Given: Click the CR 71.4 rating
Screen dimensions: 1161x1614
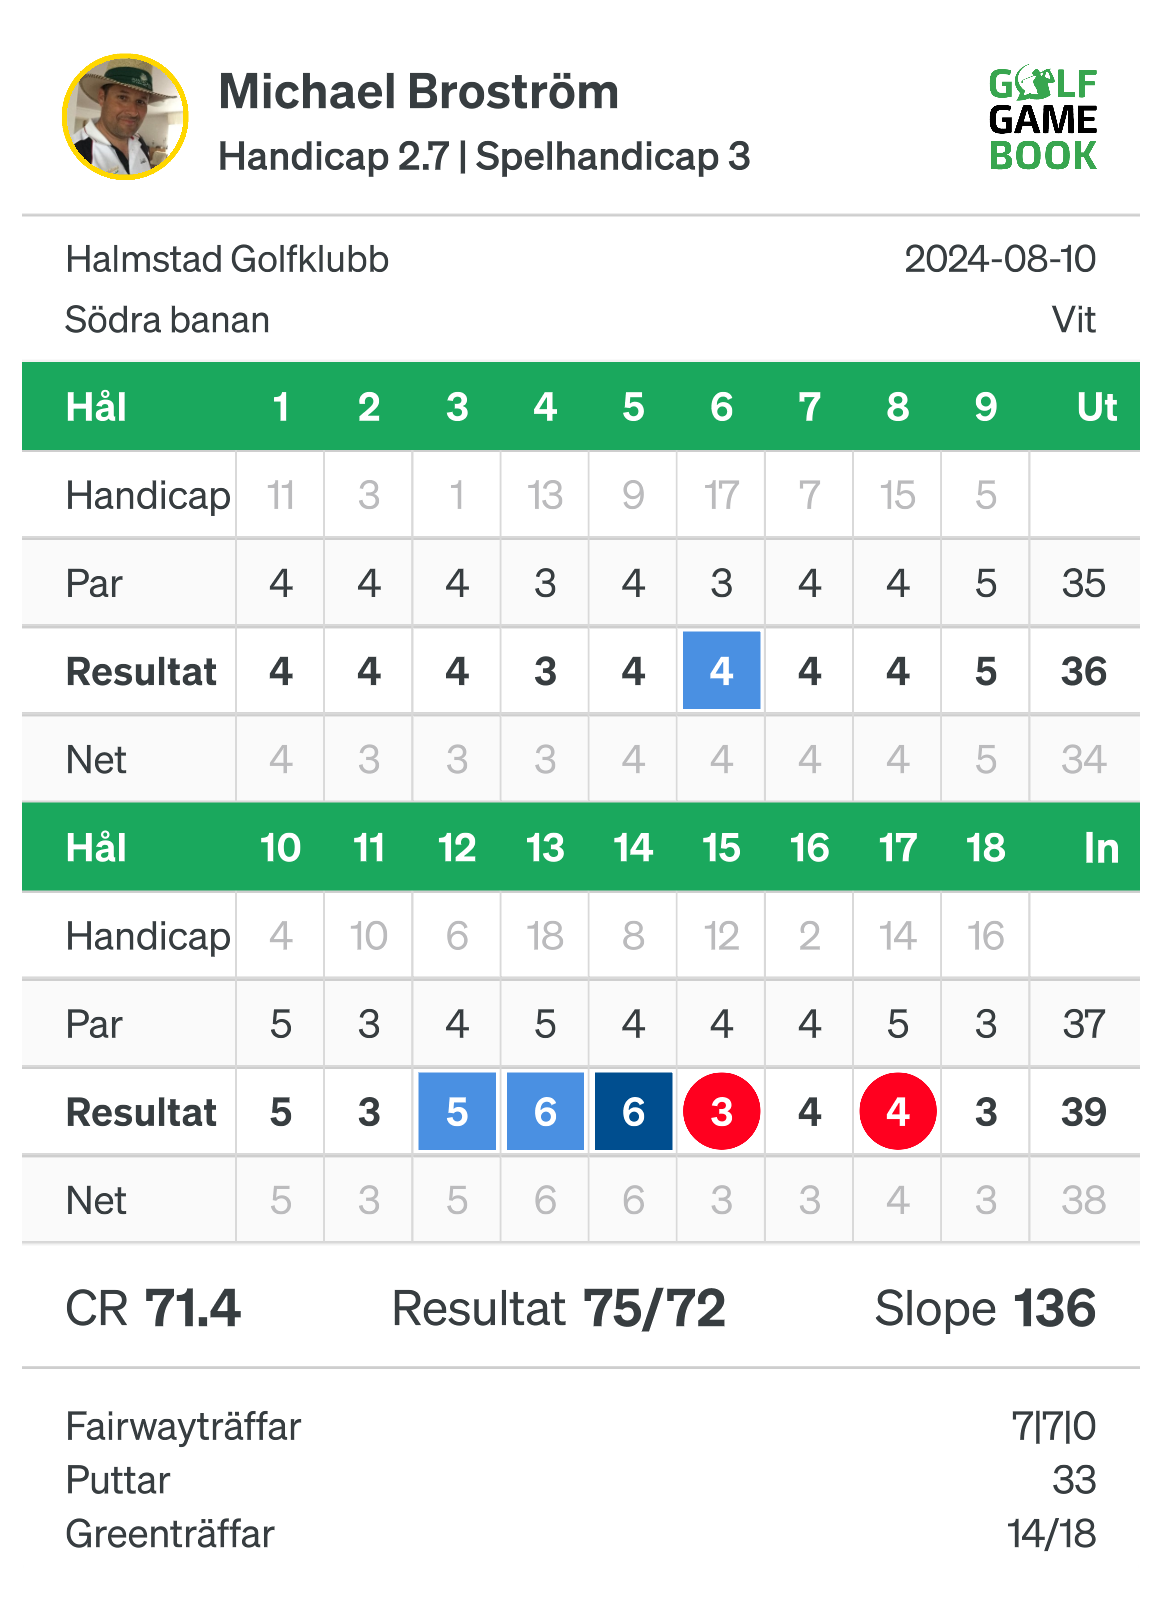Looking at the screenshot, I should 153,1308.
